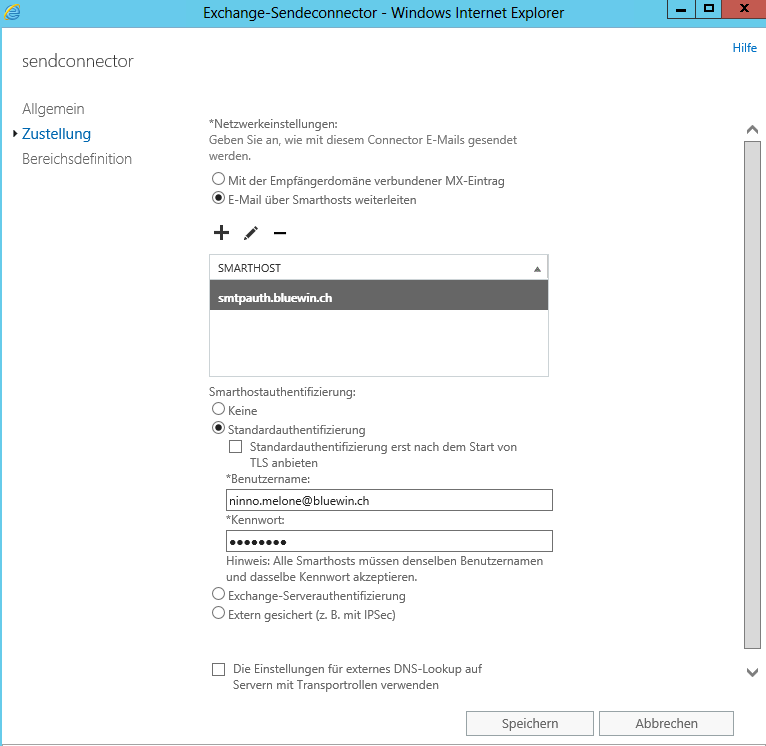Click the Internet Explorer logo in the title bar
Viewport: 766px width, 746px height.
click(12, 12)
